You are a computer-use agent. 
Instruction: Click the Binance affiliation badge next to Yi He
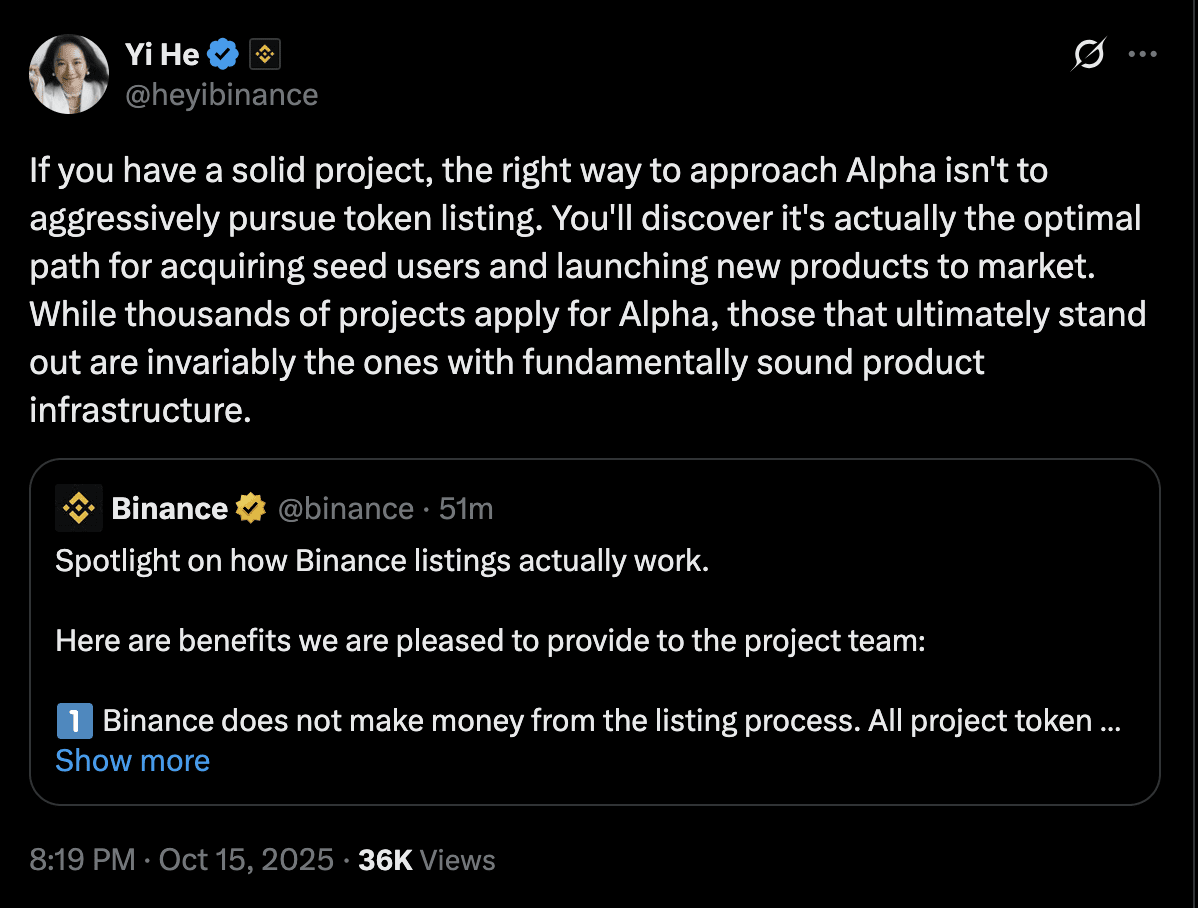click(x=264, y=55)
